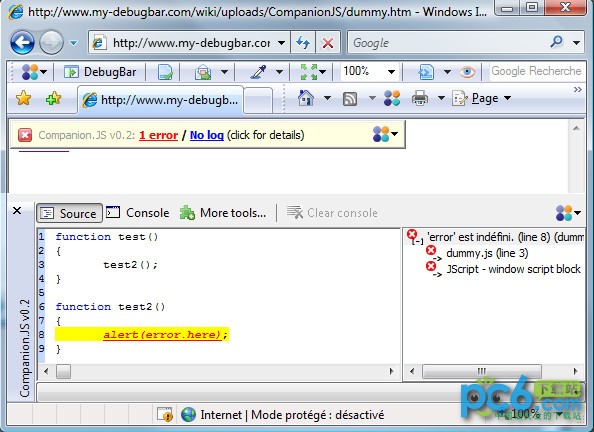Click the Internet zone globe icon

(188, 415)
